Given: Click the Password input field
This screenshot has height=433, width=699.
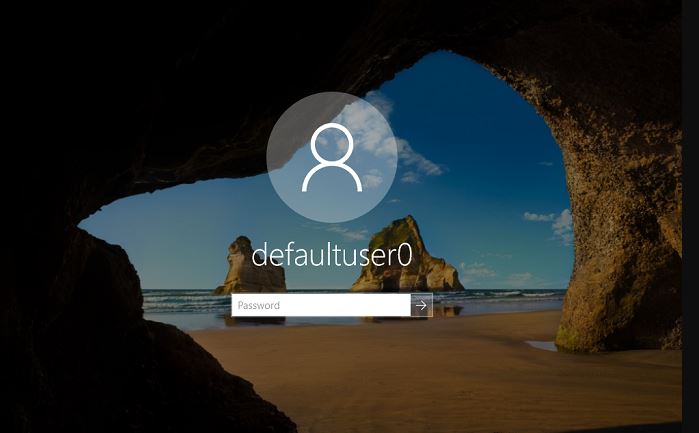Looking at the screenshot, I should [x=321, y=305].
